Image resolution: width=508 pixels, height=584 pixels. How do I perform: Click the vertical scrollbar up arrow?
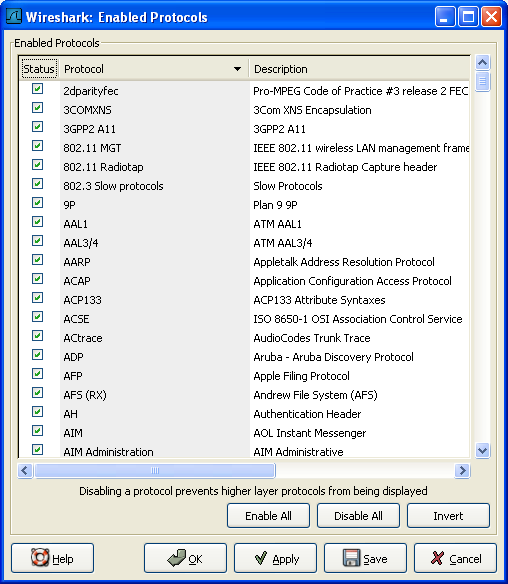[x=483, y=62]
